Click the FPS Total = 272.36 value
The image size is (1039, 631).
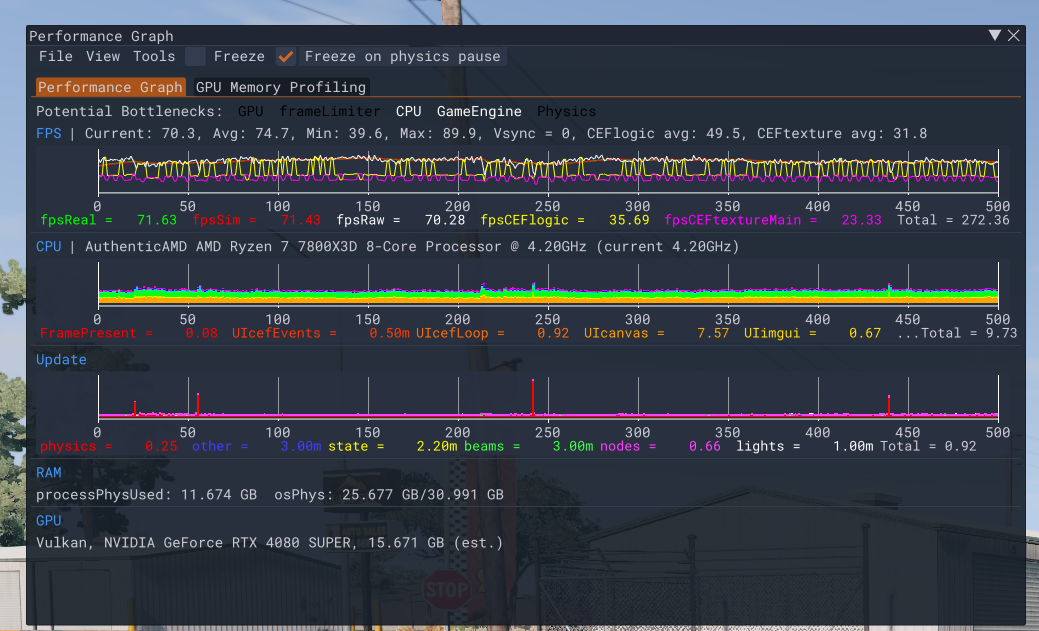pyautogui.click(x=953, y=220)
